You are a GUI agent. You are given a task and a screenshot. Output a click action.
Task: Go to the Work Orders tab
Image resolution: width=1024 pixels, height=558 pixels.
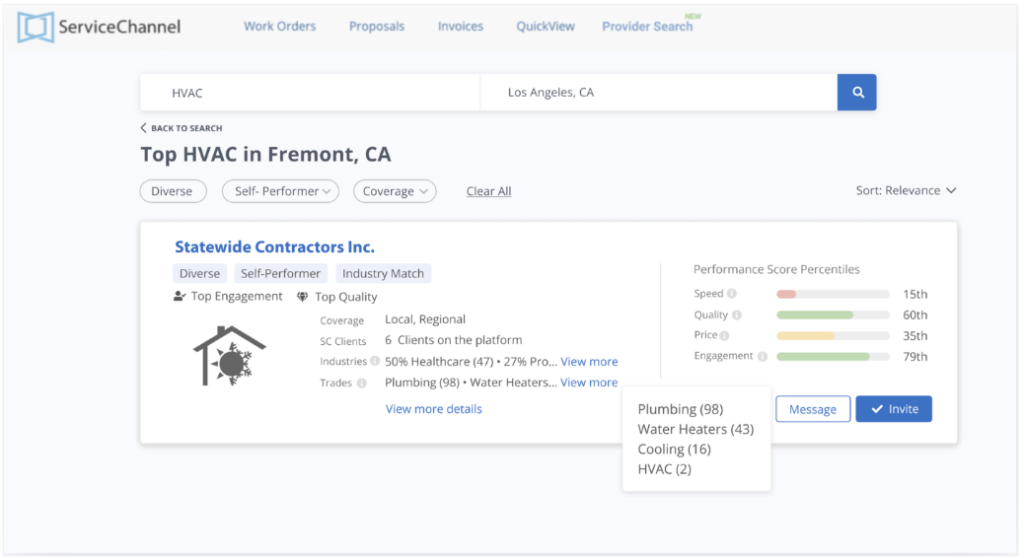(x=280, y=27)
